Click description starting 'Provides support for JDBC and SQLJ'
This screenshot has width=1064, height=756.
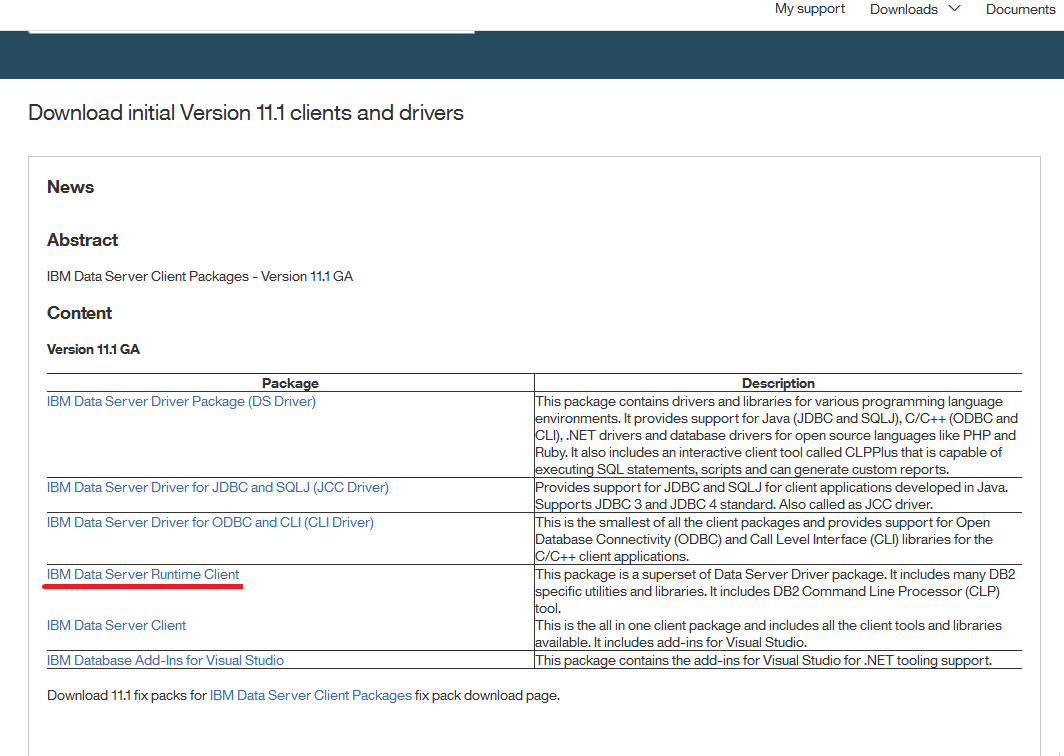point(772,495)
